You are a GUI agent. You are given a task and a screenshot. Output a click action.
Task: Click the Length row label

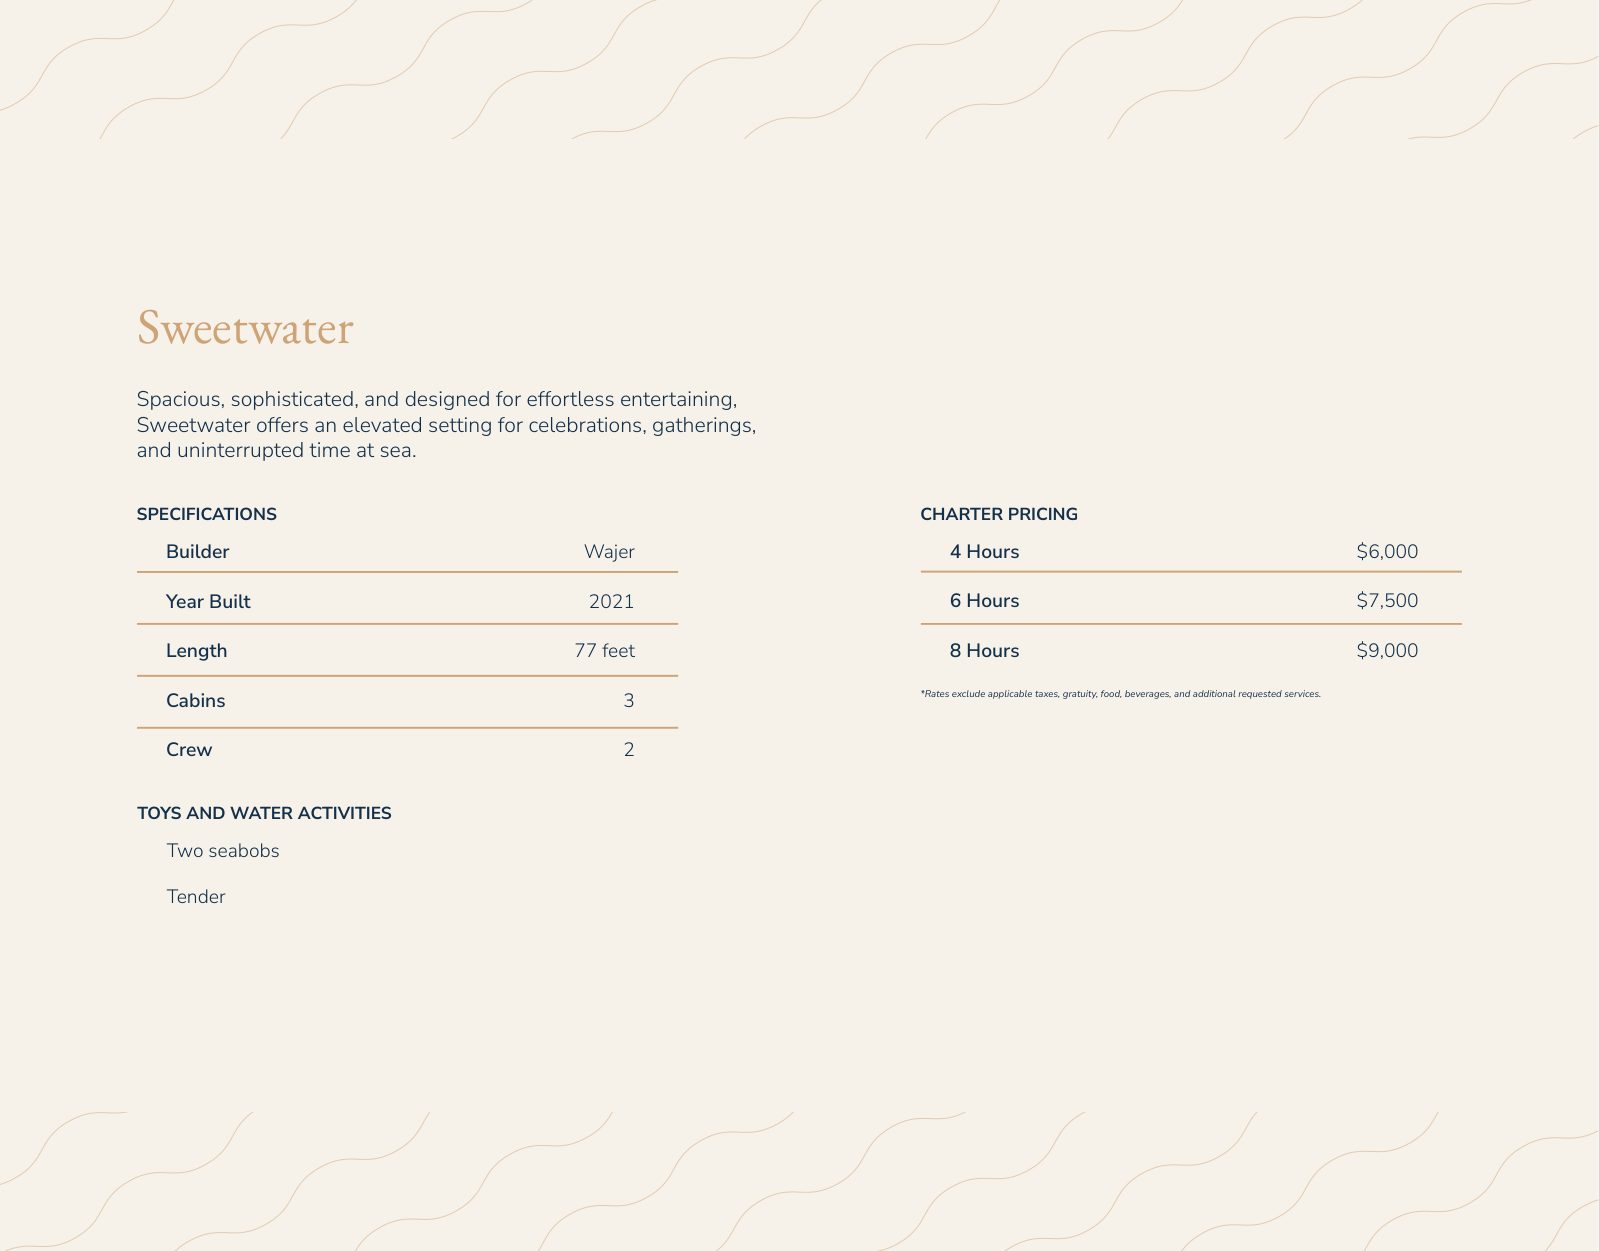click(196, 651)
